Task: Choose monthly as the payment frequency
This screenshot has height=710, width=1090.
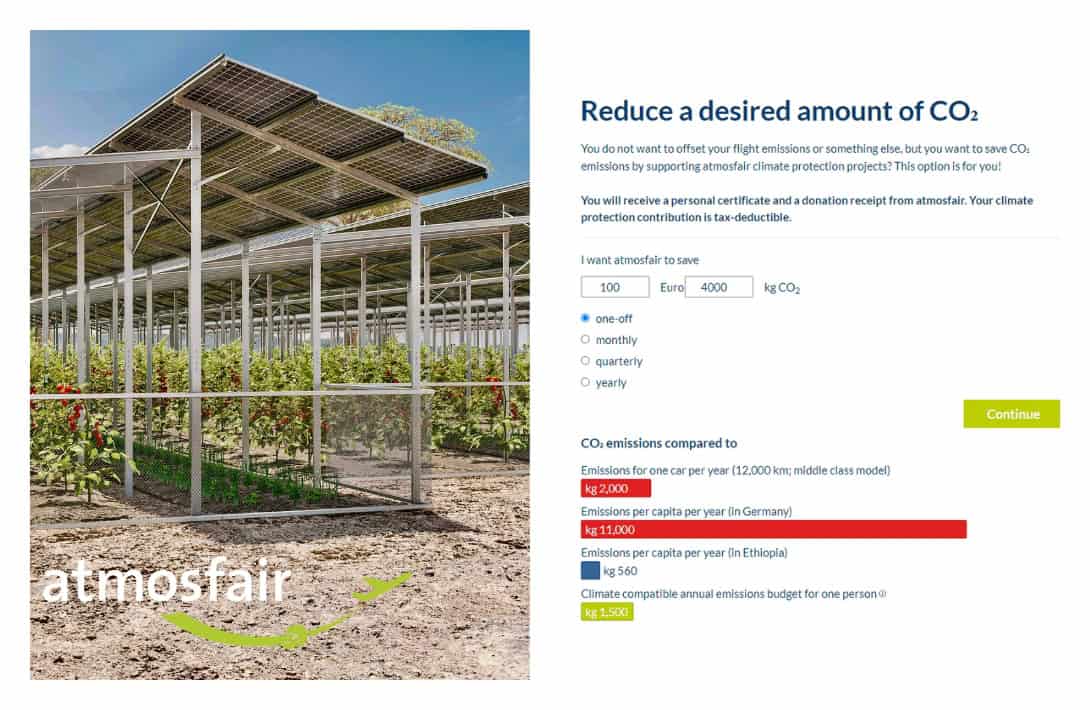Action: [585, 339]
